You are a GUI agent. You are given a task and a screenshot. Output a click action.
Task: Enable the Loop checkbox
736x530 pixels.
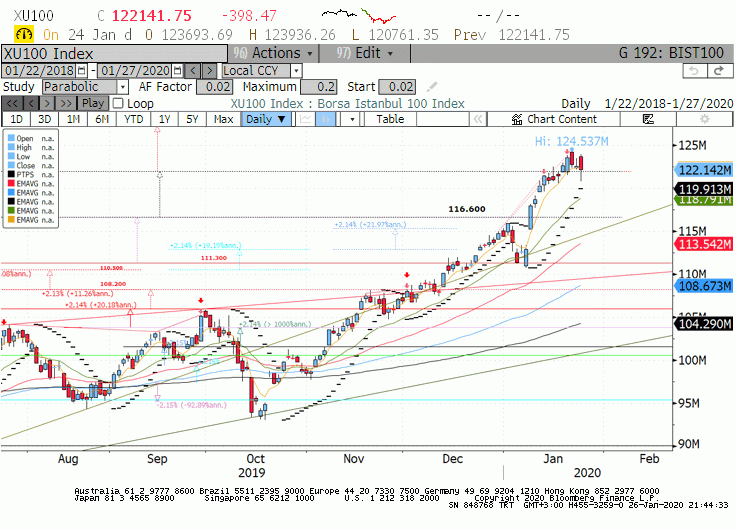pyautogui.click(x=118, y=103)
